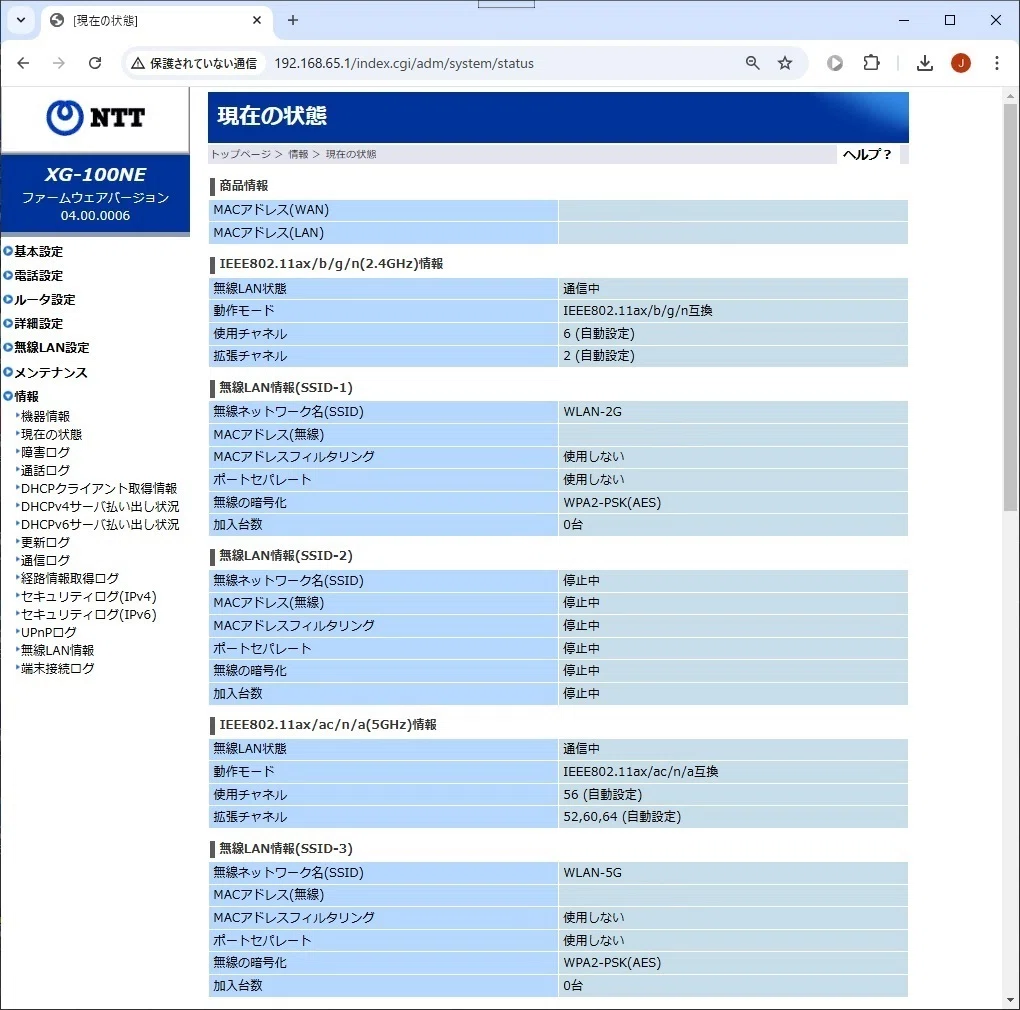Click the NTT logo
Screen dimensions: 1020x1010
(x=96, y=118)
